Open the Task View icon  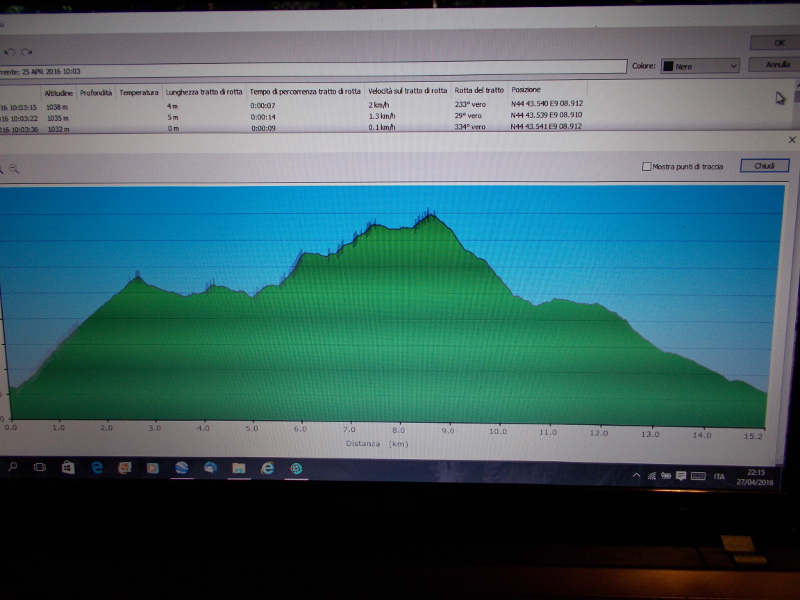[x=39, y=467]
